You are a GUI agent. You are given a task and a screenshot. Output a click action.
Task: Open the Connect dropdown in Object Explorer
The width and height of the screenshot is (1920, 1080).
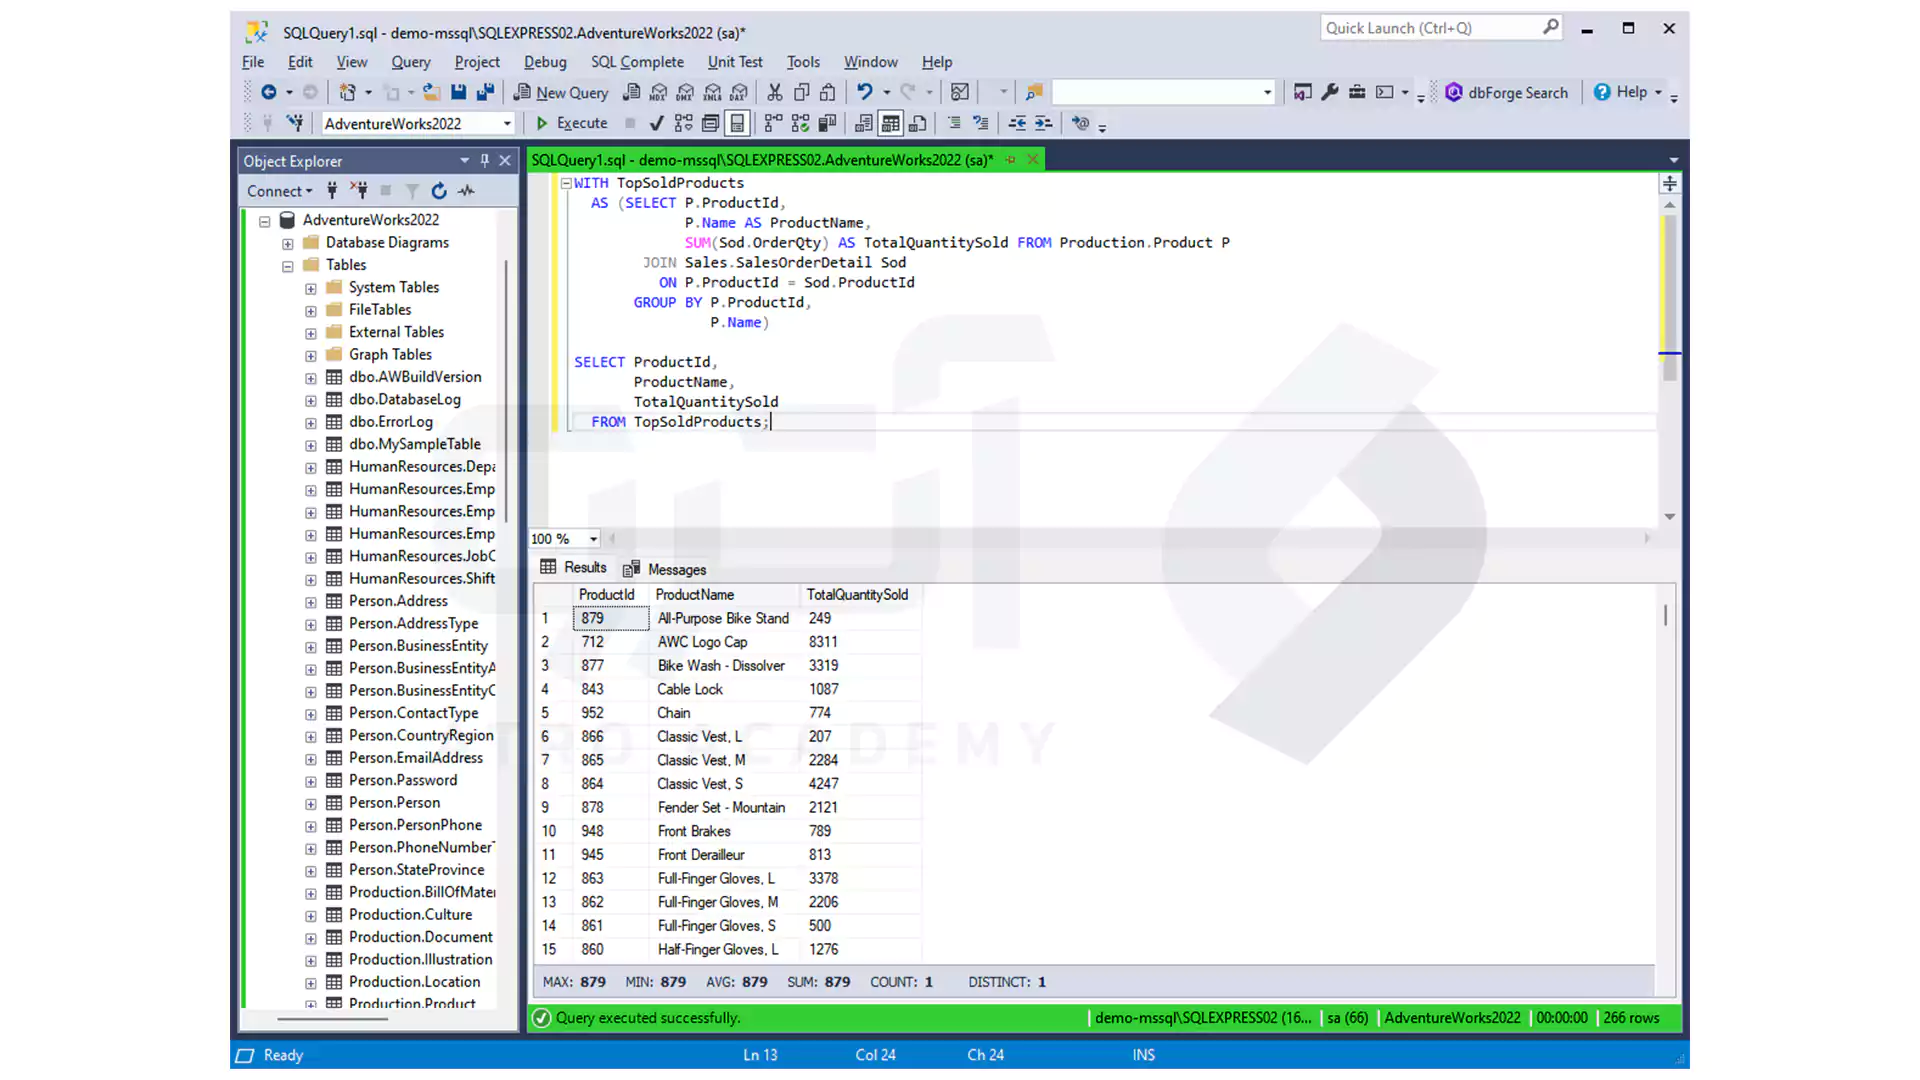coord(280,190)
